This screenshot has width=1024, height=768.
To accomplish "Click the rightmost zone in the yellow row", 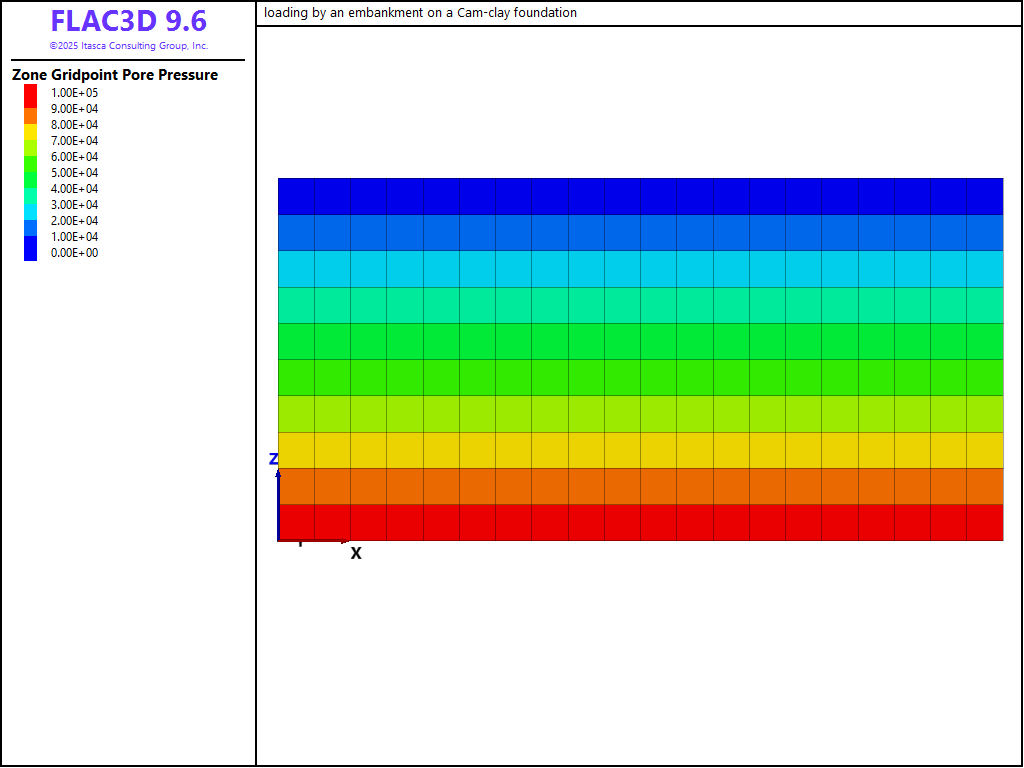I will click(x=984, y=450).
